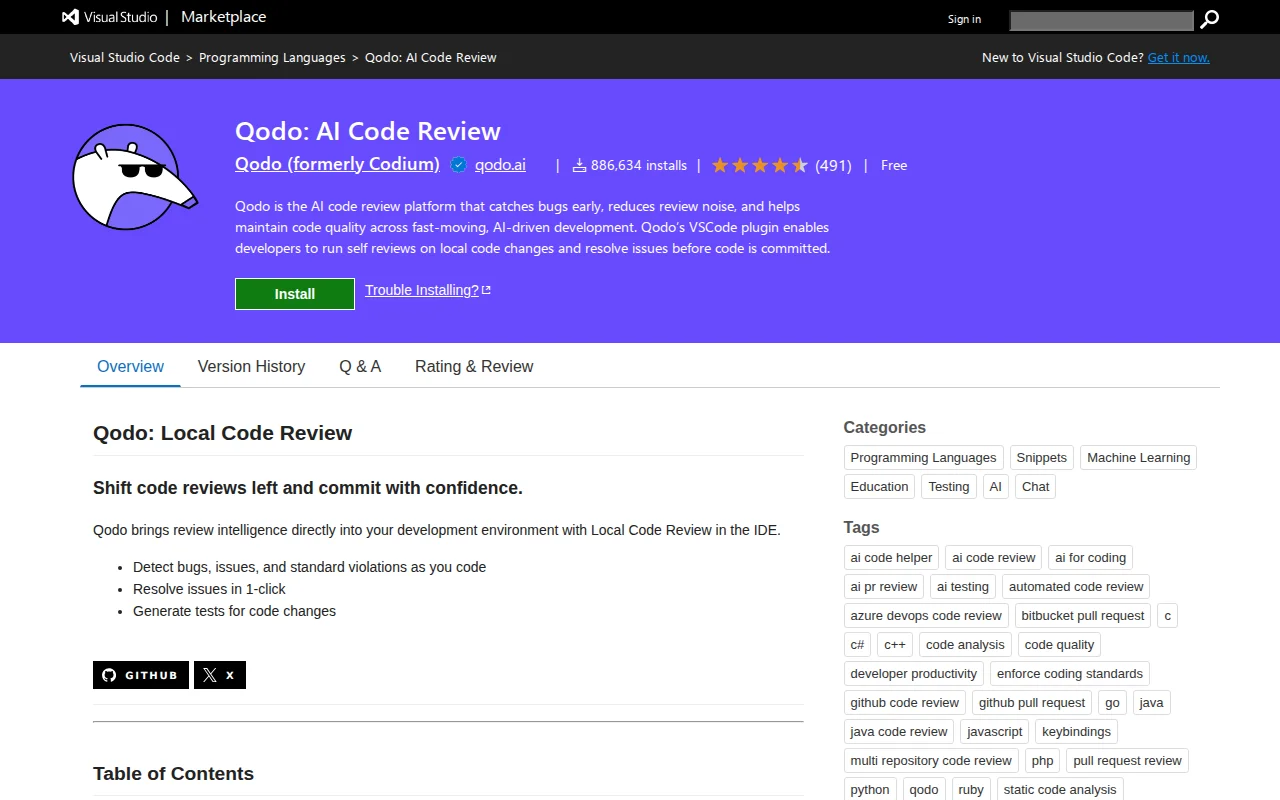This screenshot has width=1280, height=800.
Task: Click the verified publisher badge icon
Action: 458,165
